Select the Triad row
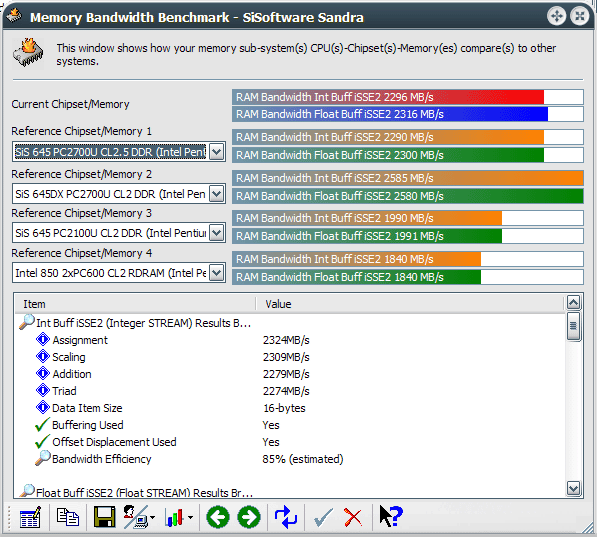This screenshot has width=597, height=537. [x=290, y=391]
